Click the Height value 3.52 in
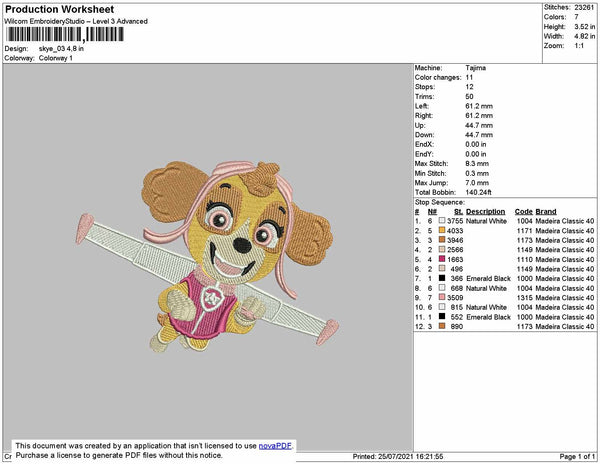Image resolution: width=600 pixels, height=464 pixels. click(584, 27)
